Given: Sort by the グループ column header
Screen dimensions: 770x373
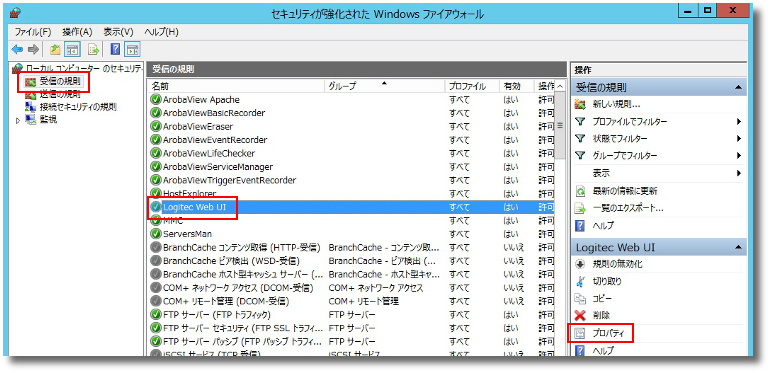Looking at the screenshot, I should coord(385,86).
